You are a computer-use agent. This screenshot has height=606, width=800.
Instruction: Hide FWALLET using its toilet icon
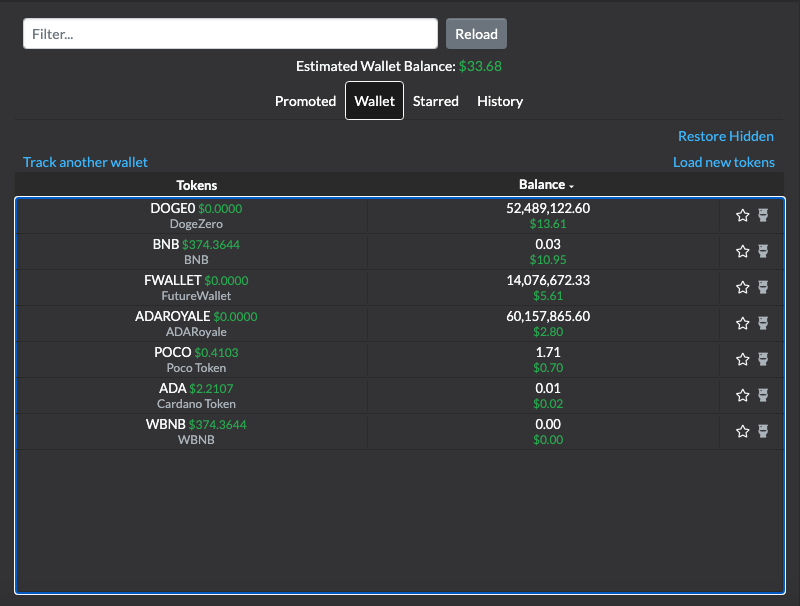click(x=763, y=287)
